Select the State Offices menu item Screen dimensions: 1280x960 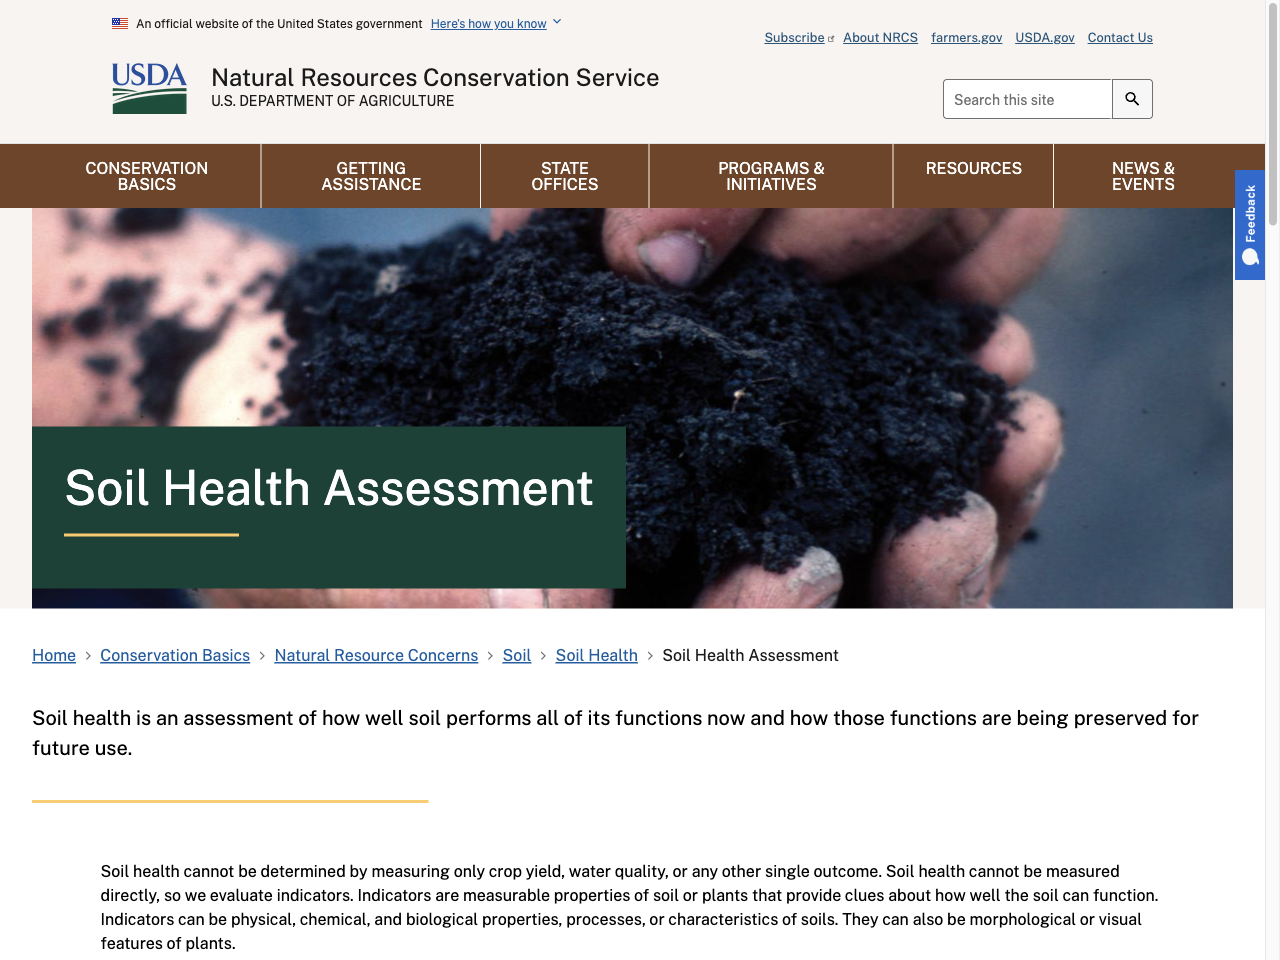tap(564, 176)
